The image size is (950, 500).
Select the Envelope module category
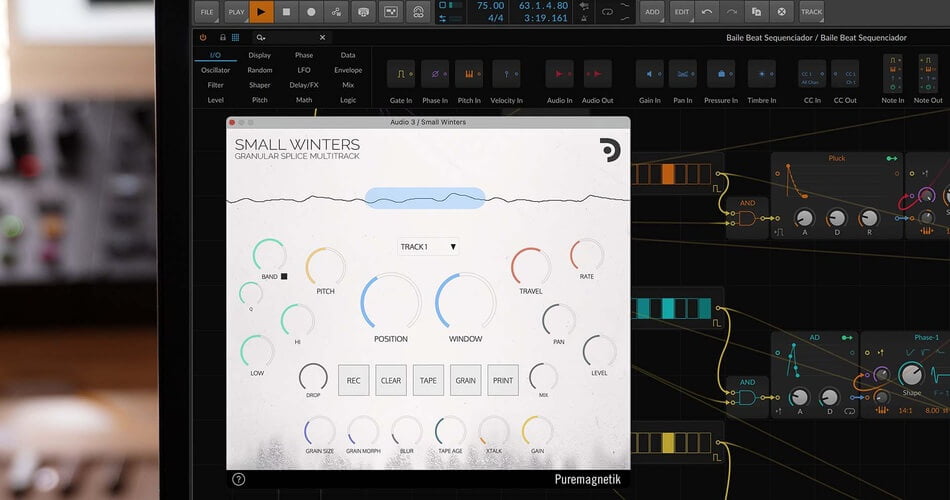pos(348,70)
